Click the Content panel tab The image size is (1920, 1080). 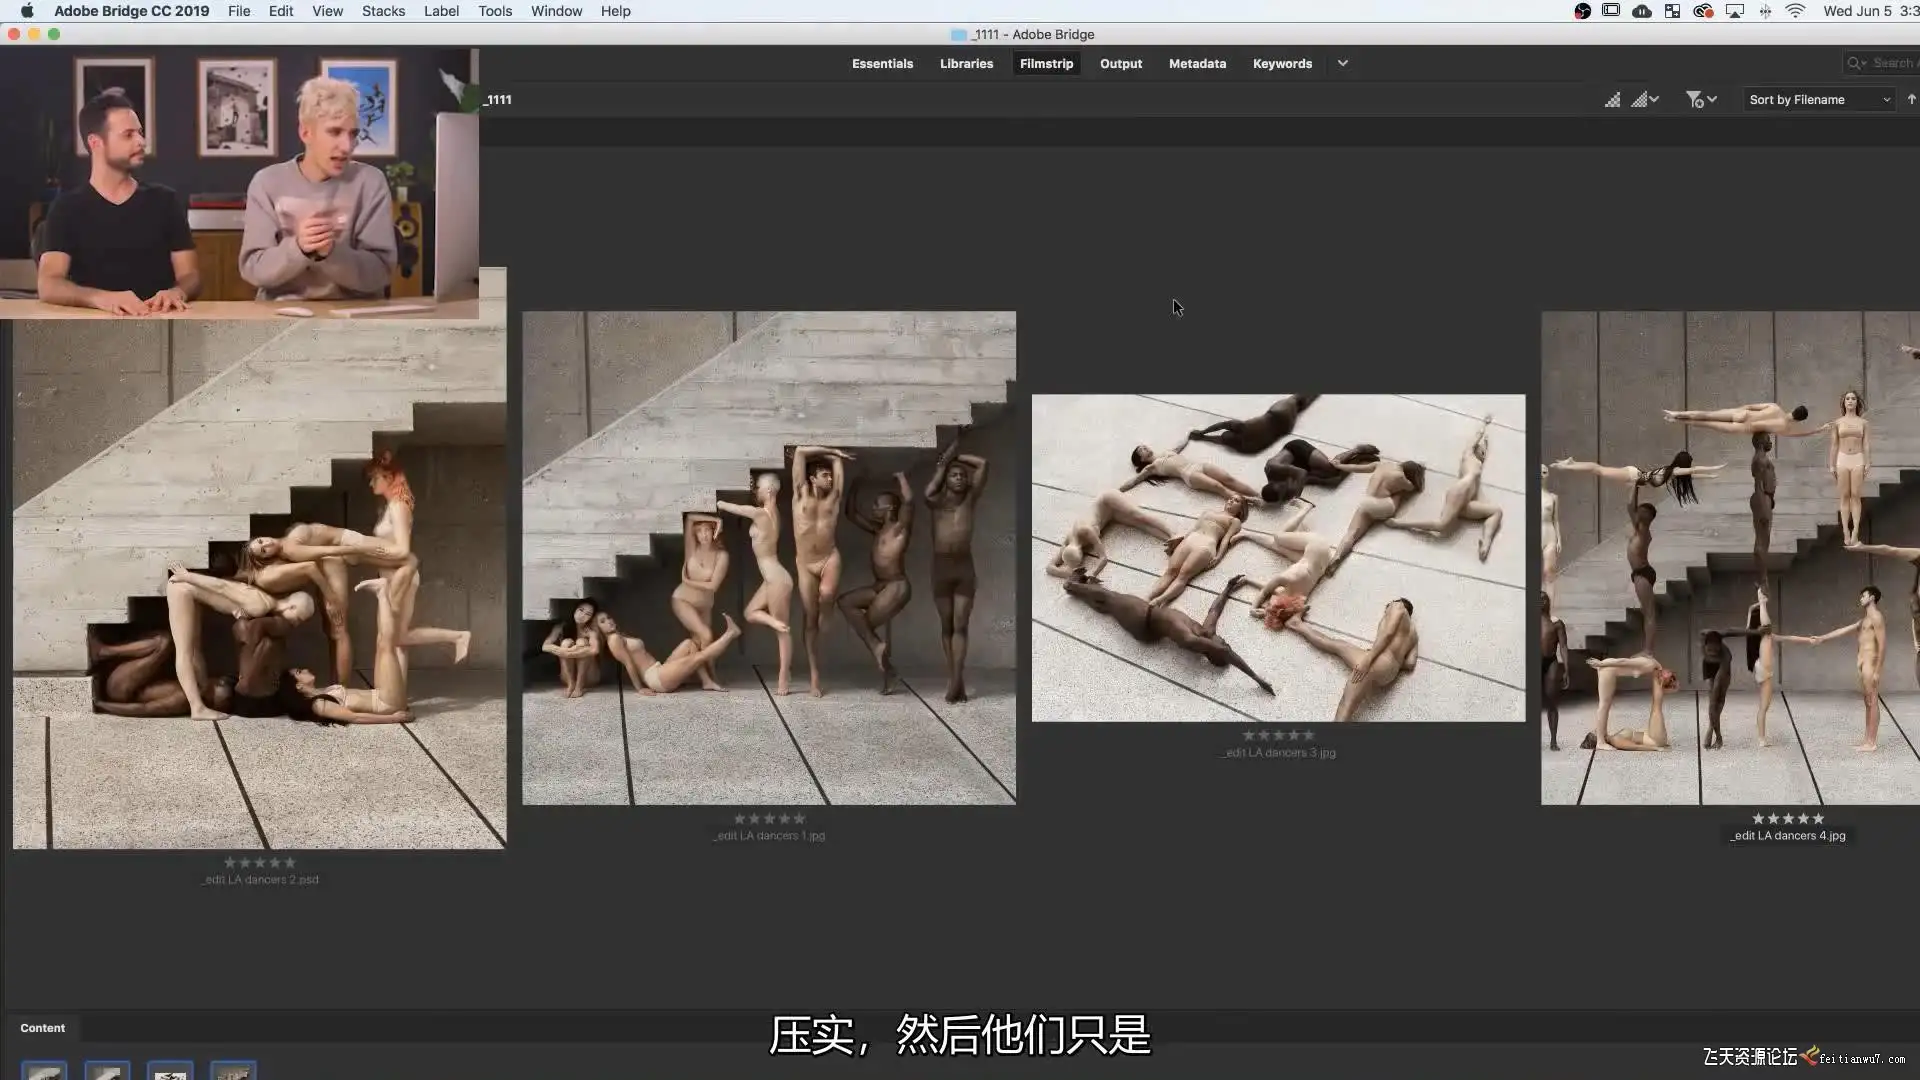click(42, 1028)
